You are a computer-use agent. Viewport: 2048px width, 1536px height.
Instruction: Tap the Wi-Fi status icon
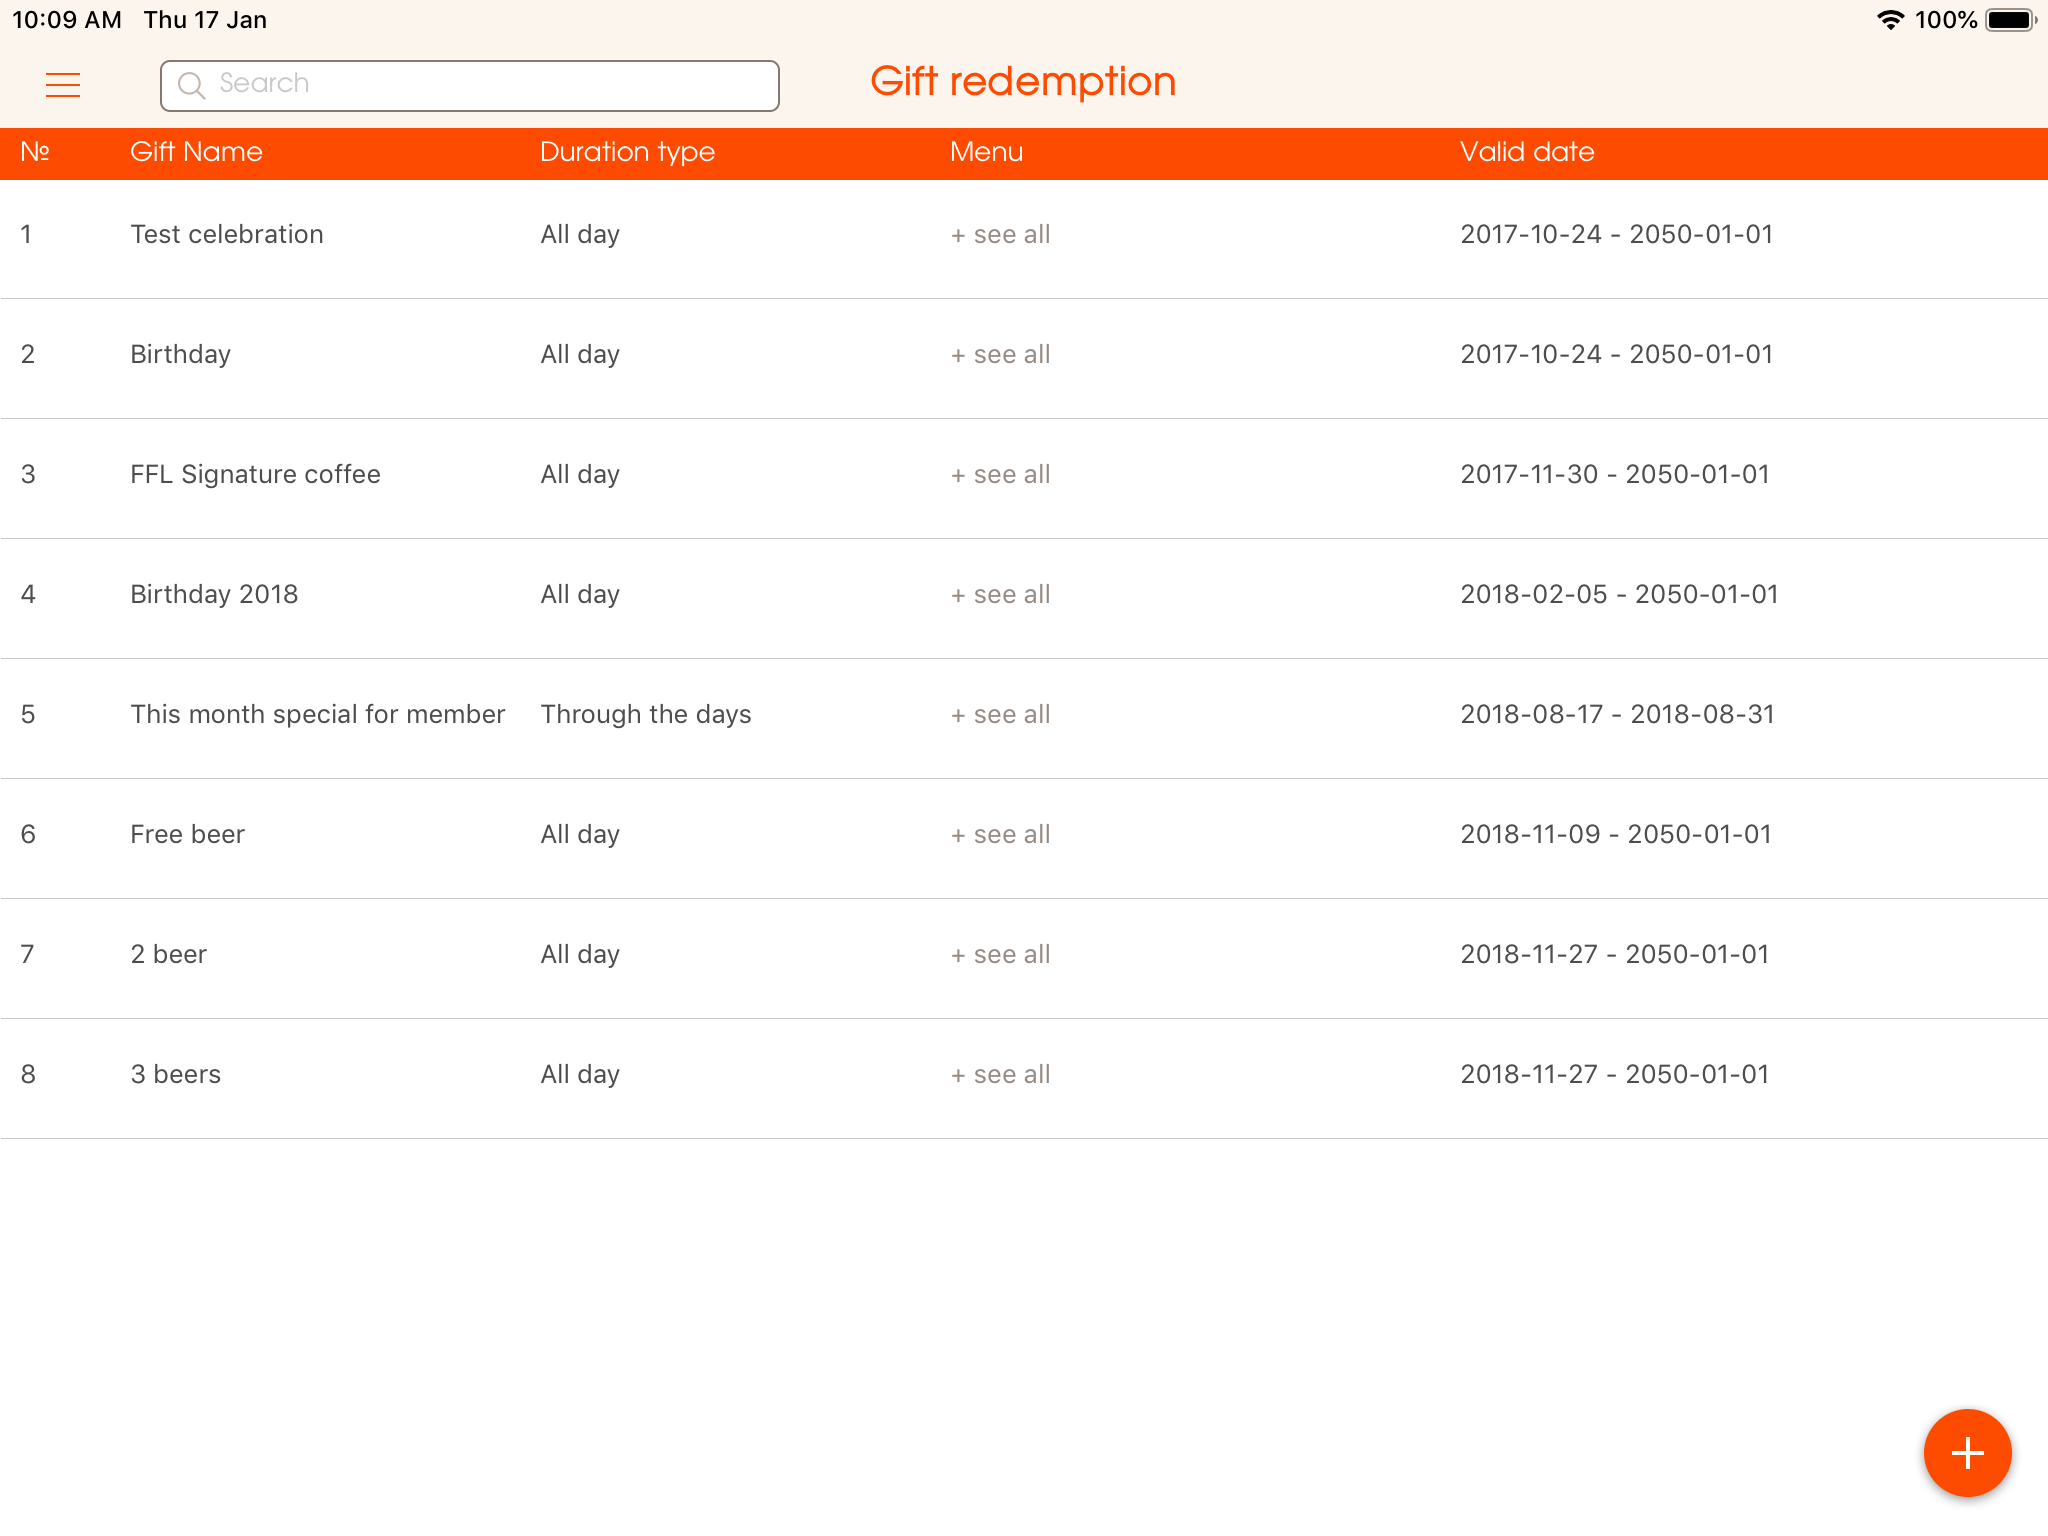click(1890, 20)
